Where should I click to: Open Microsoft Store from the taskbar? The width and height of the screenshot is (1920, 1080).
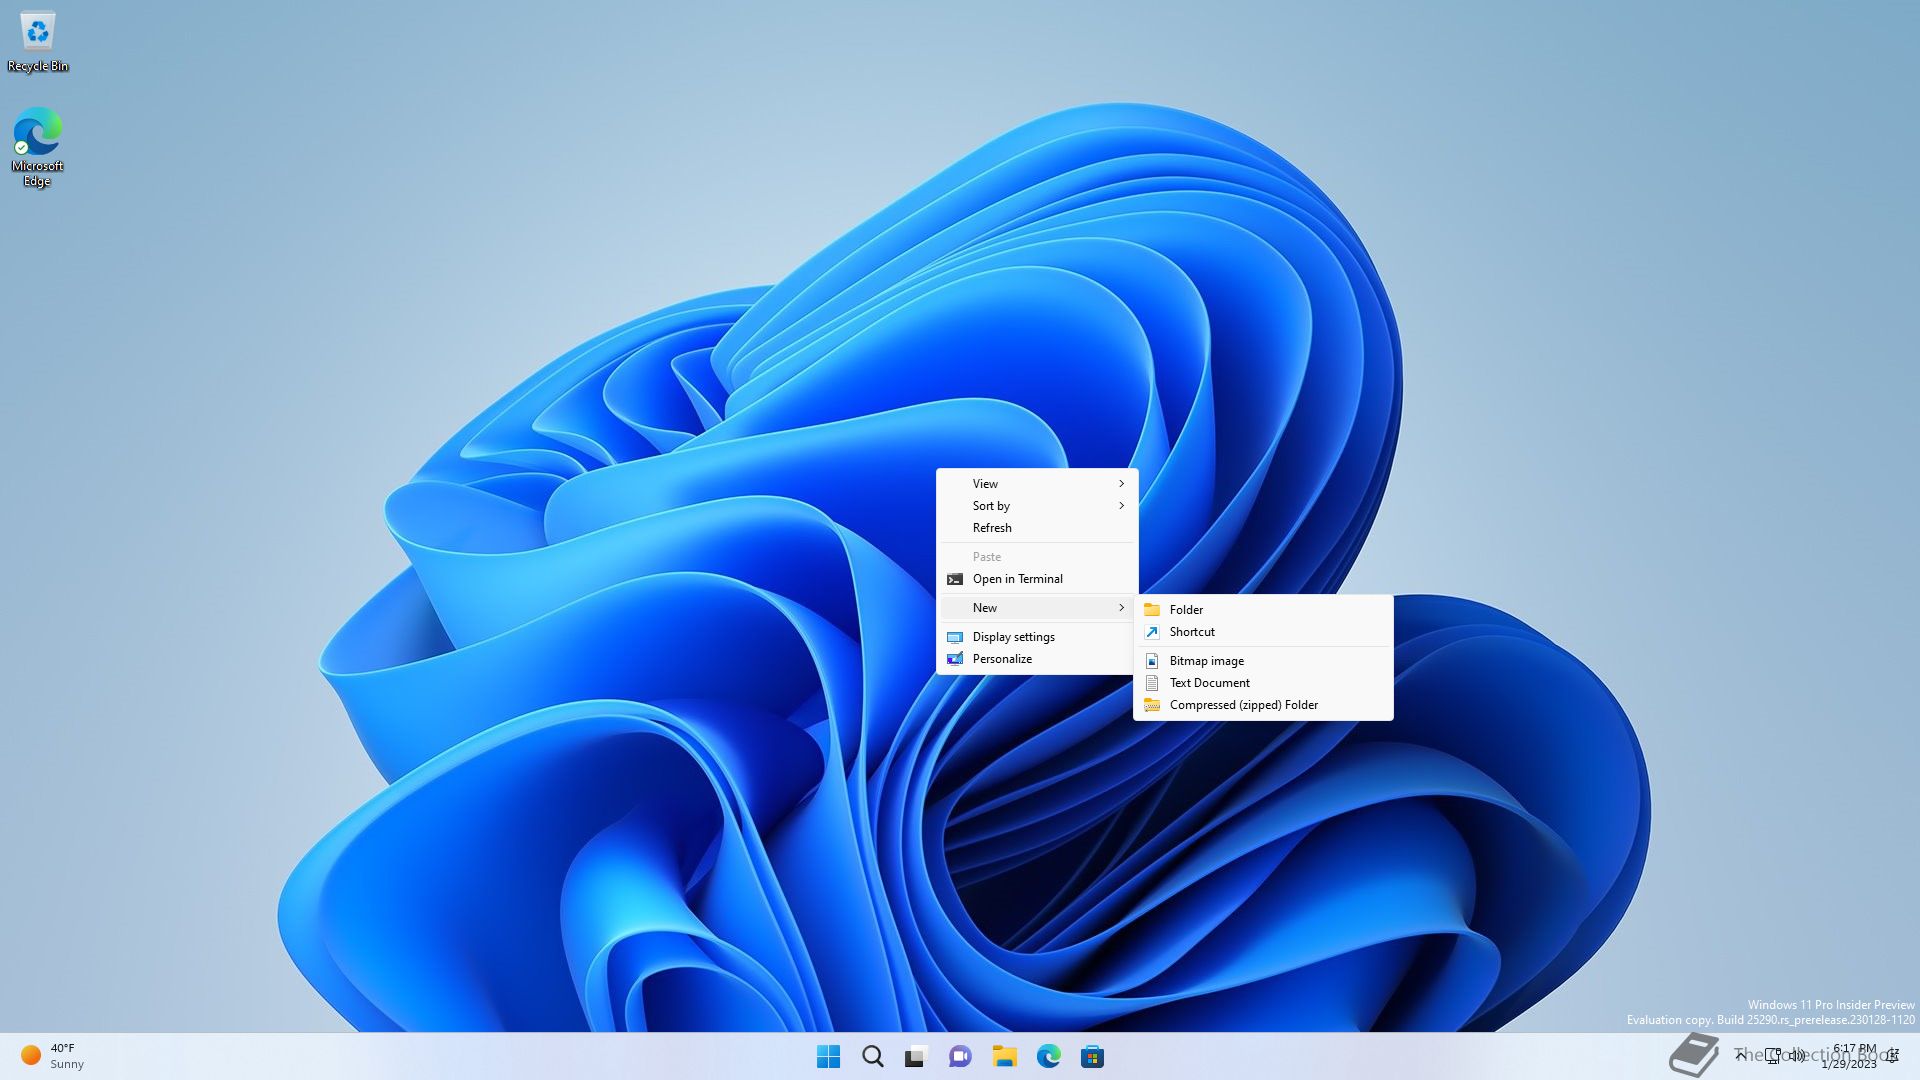coord(1092,1056)
